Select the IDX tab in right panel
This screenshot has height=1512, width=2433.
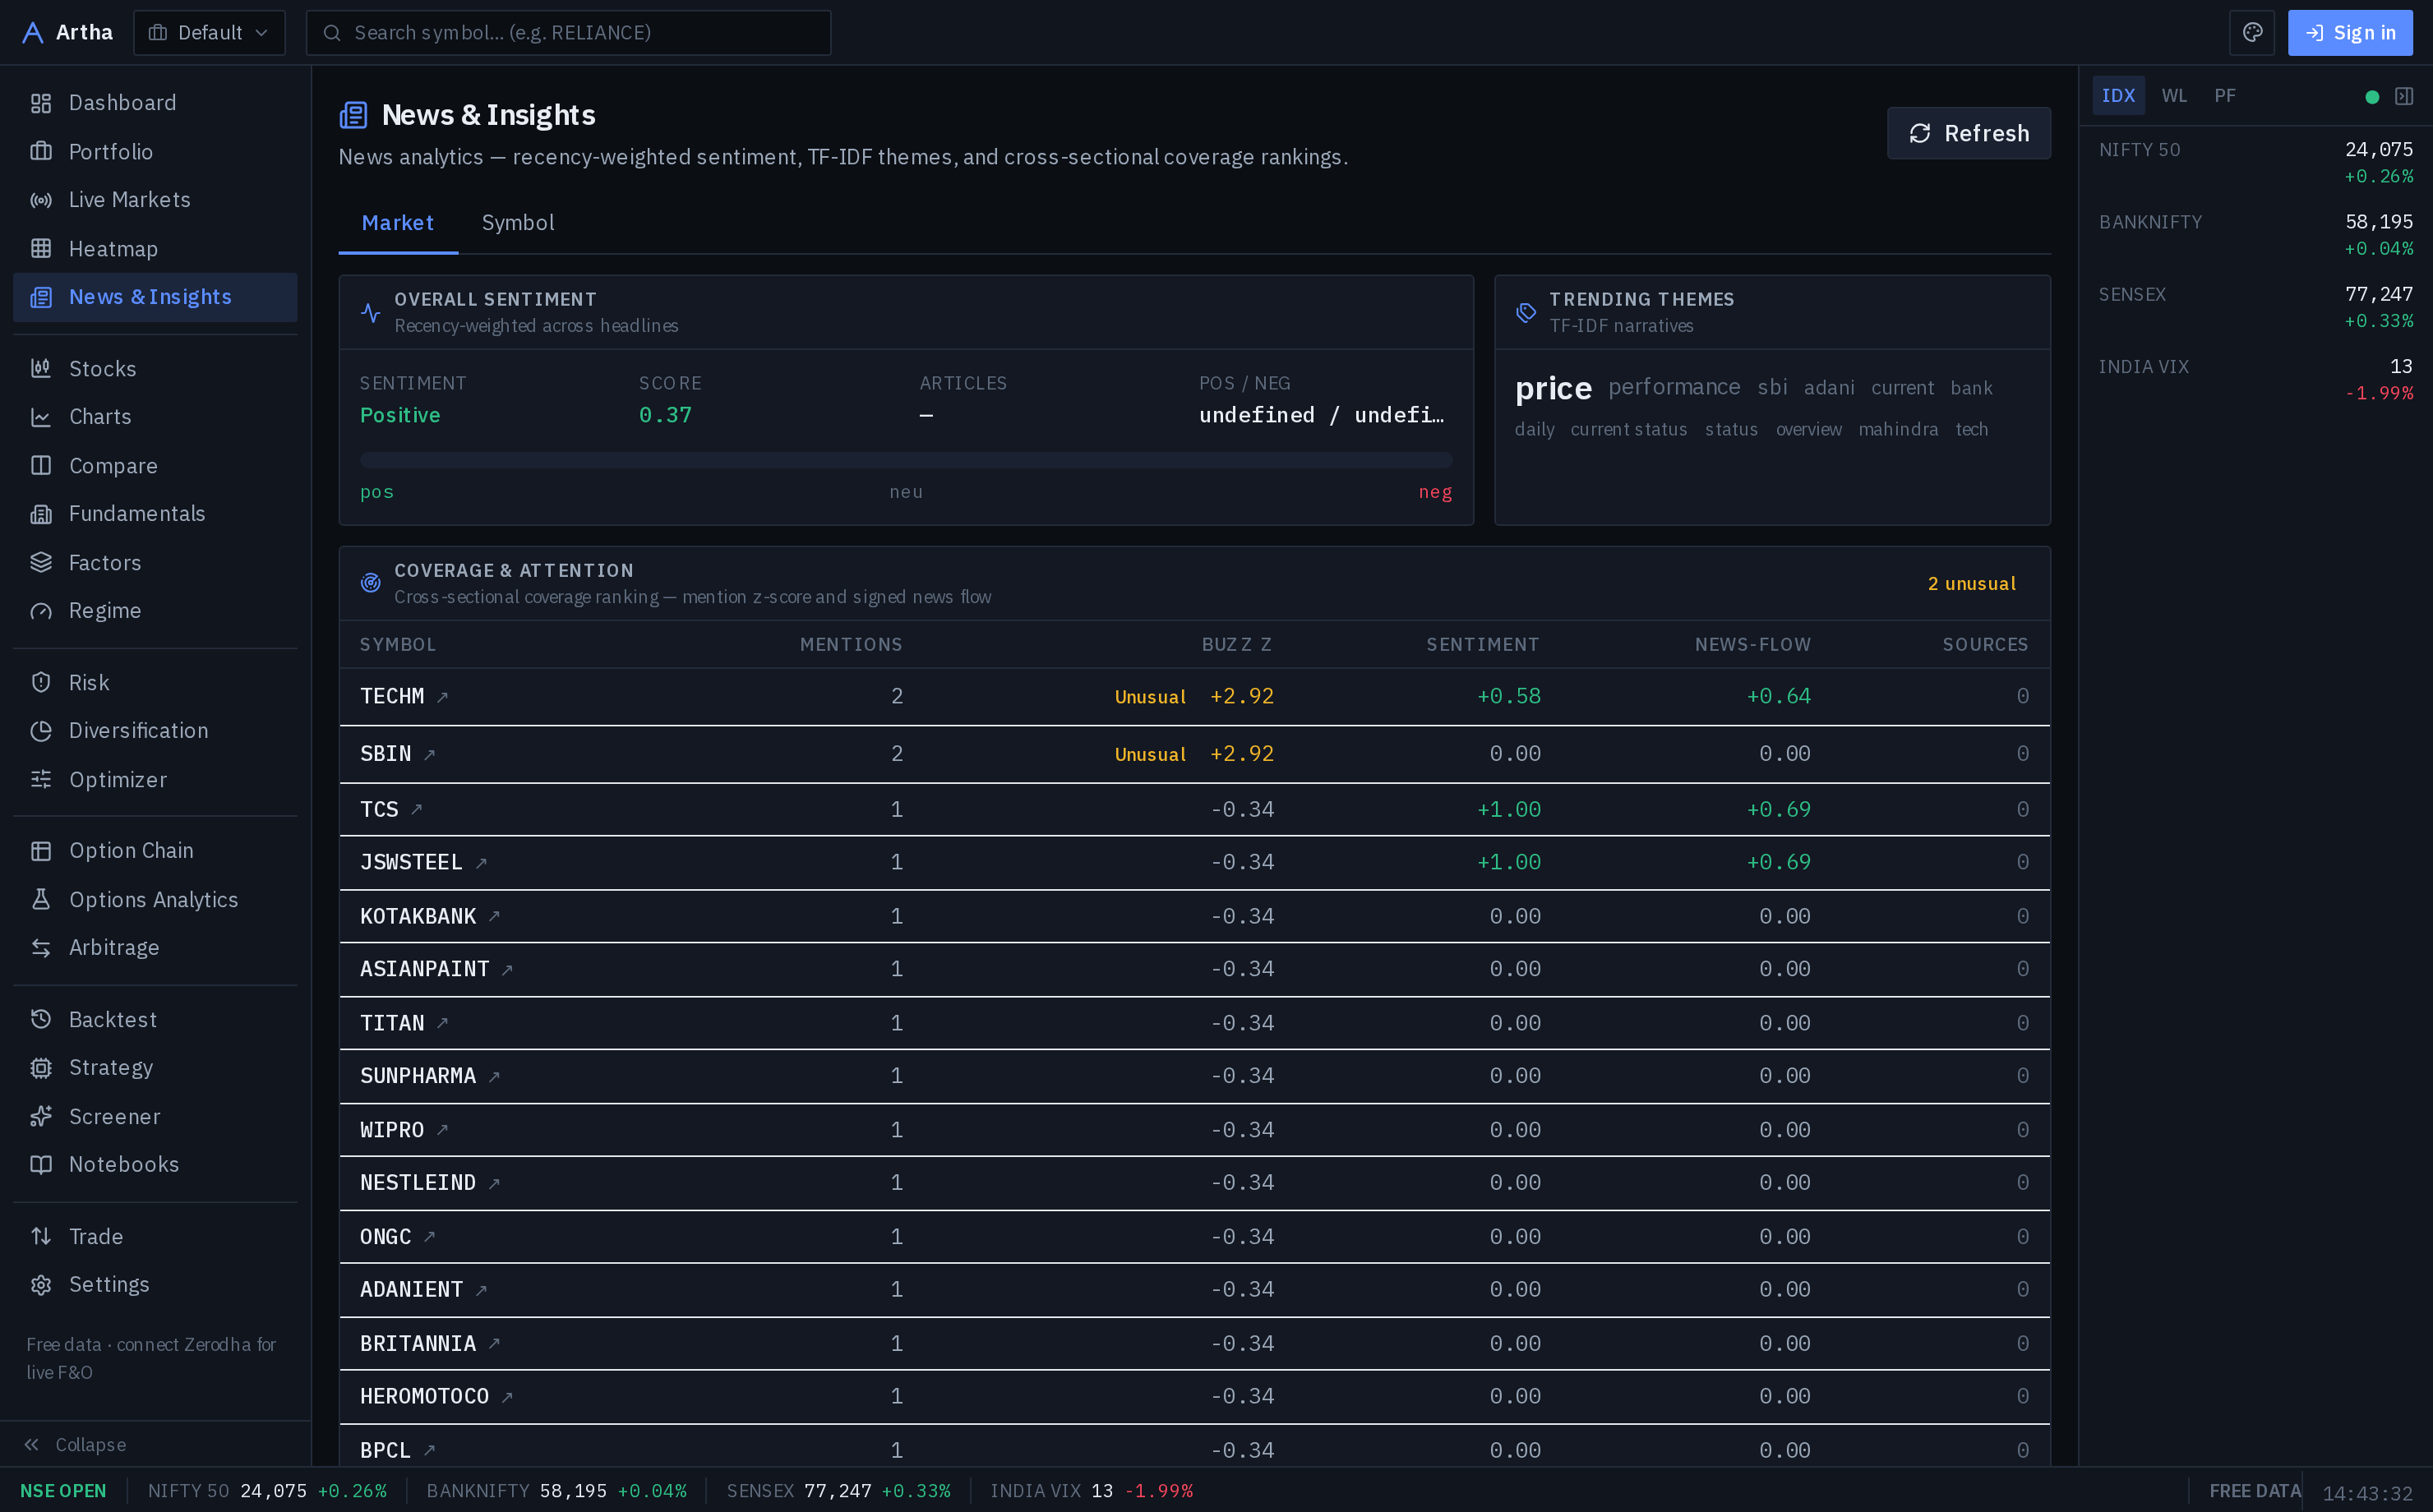(2118, 96)
